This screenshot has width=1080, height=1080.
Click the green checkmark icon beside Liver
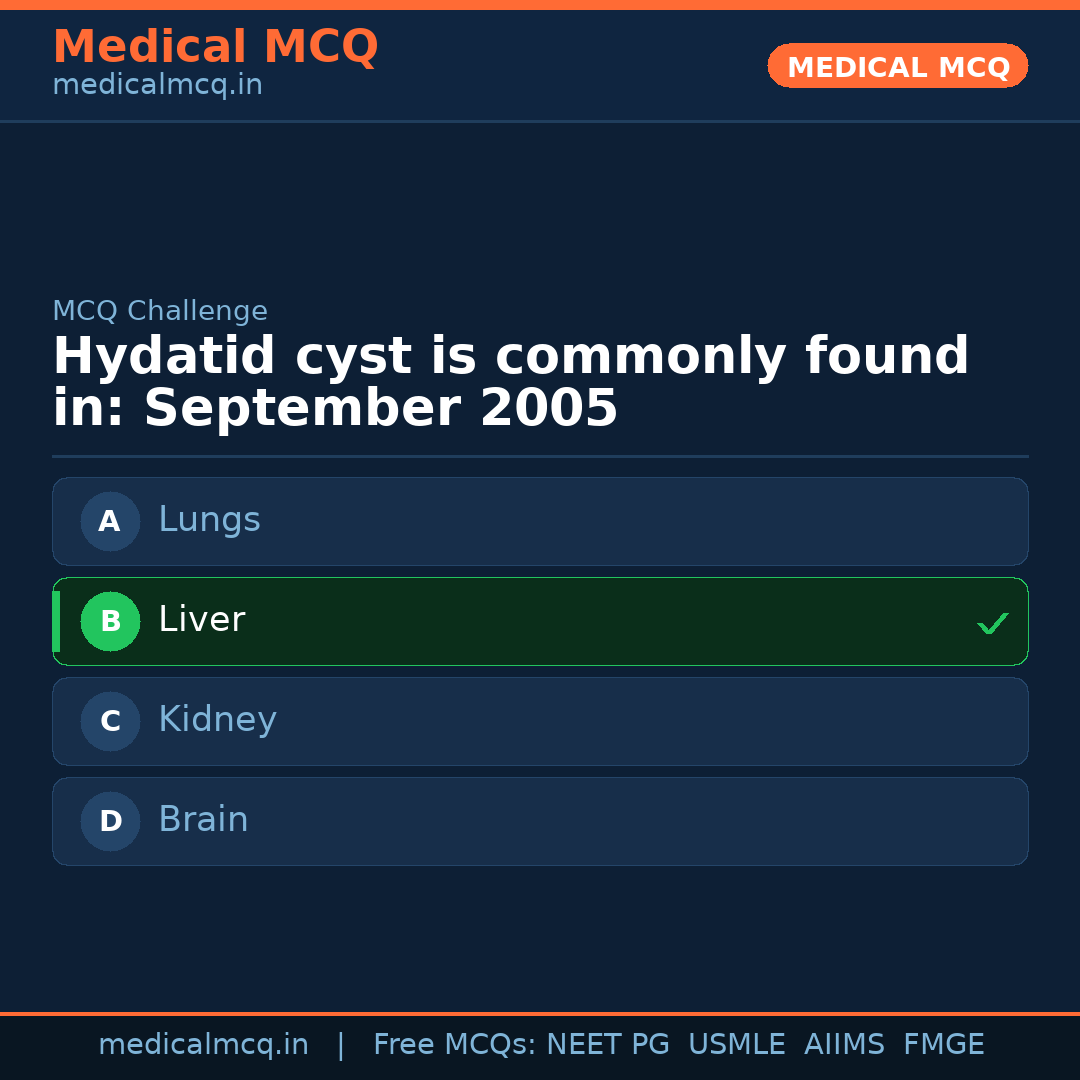(992, 623)
